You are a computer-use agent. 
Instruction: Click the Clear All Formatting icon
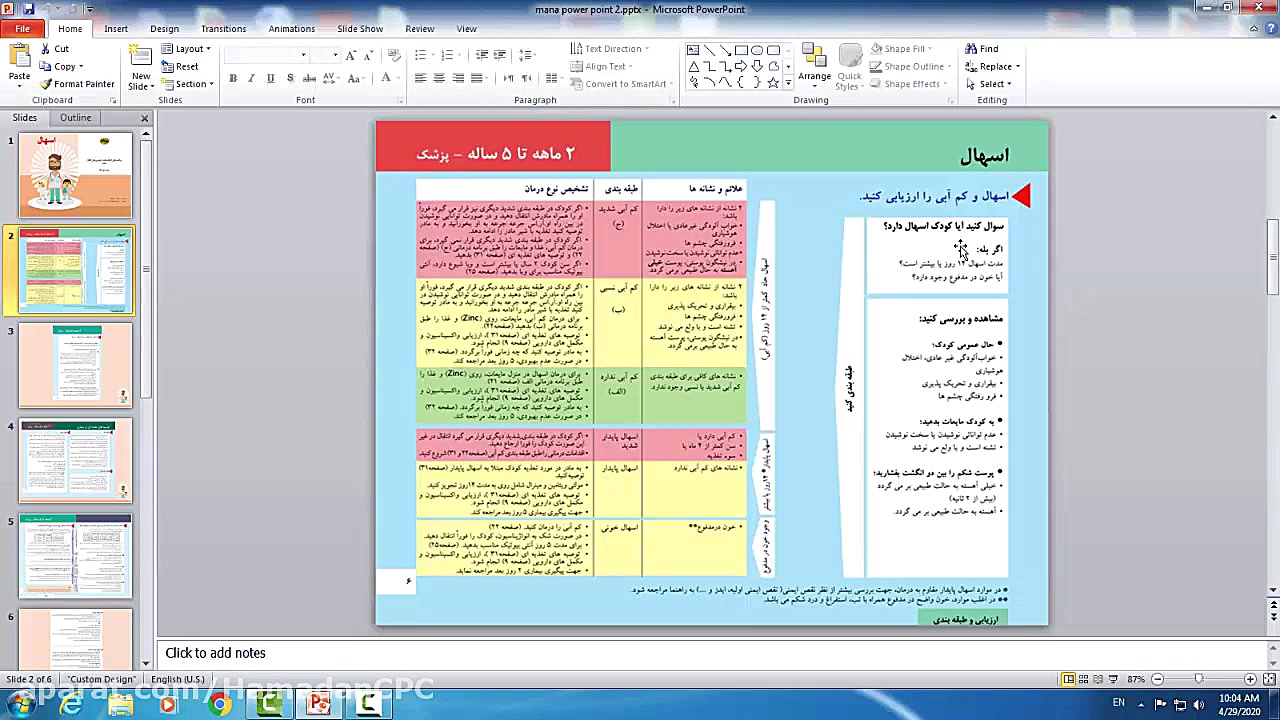click(393, 55)
